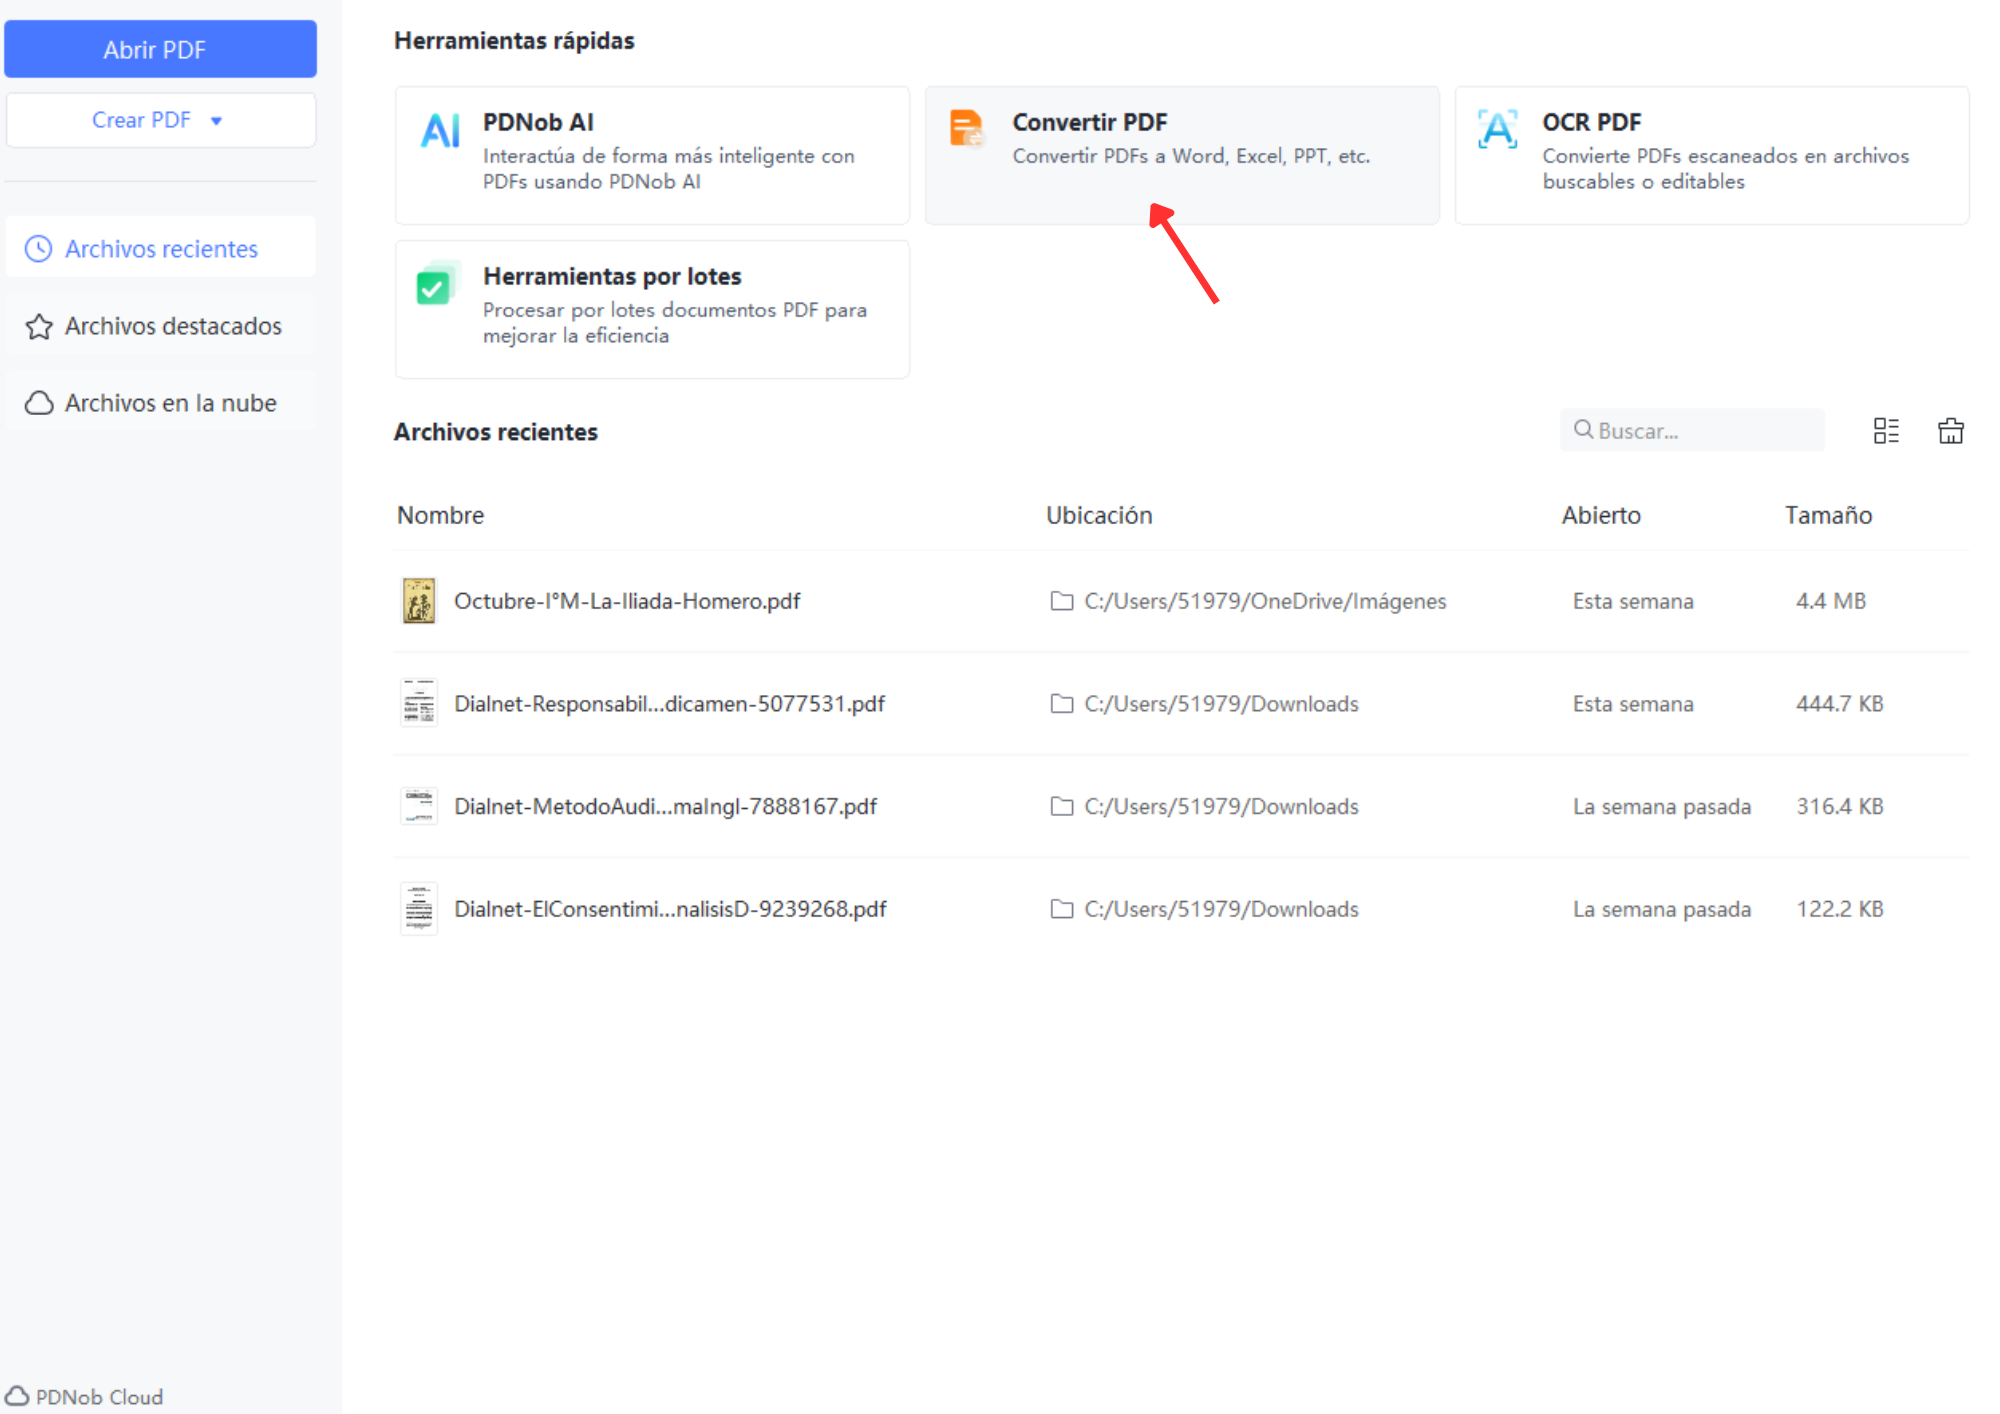Click the AI logo icon
The image size is (2000, 1414).
(440, 131)
